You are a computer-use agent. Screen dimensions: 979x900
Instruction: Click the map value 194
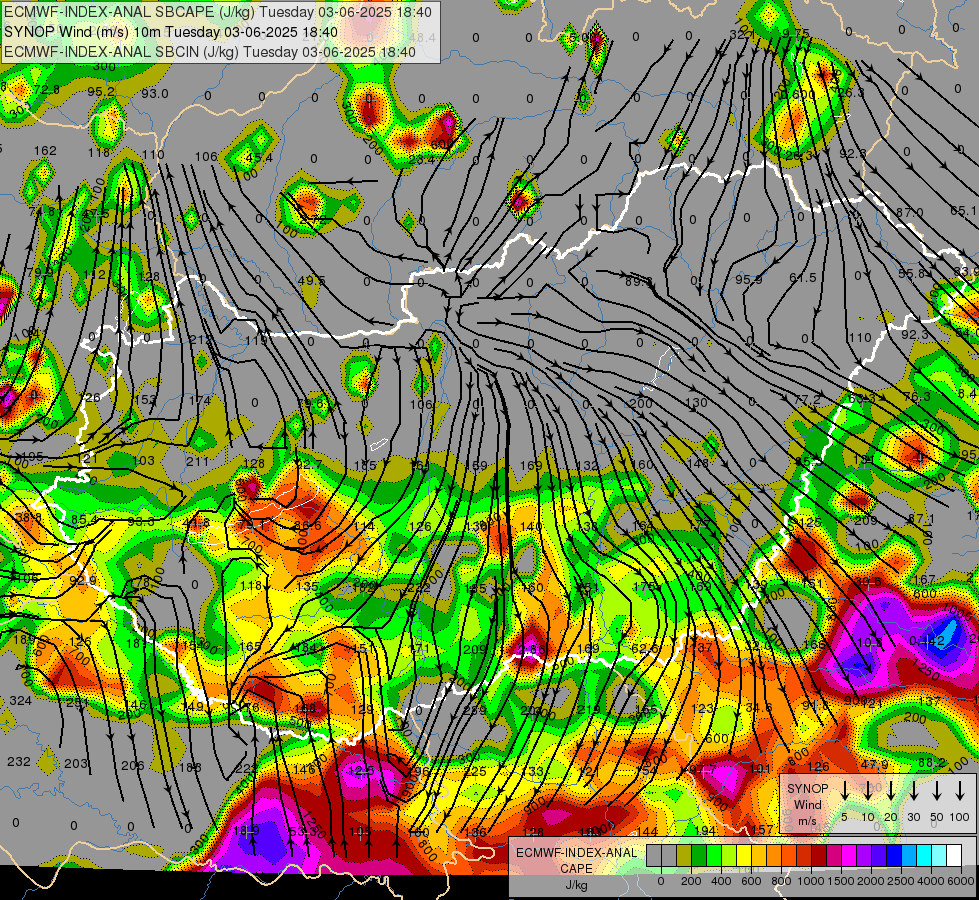tap(705, 830)
